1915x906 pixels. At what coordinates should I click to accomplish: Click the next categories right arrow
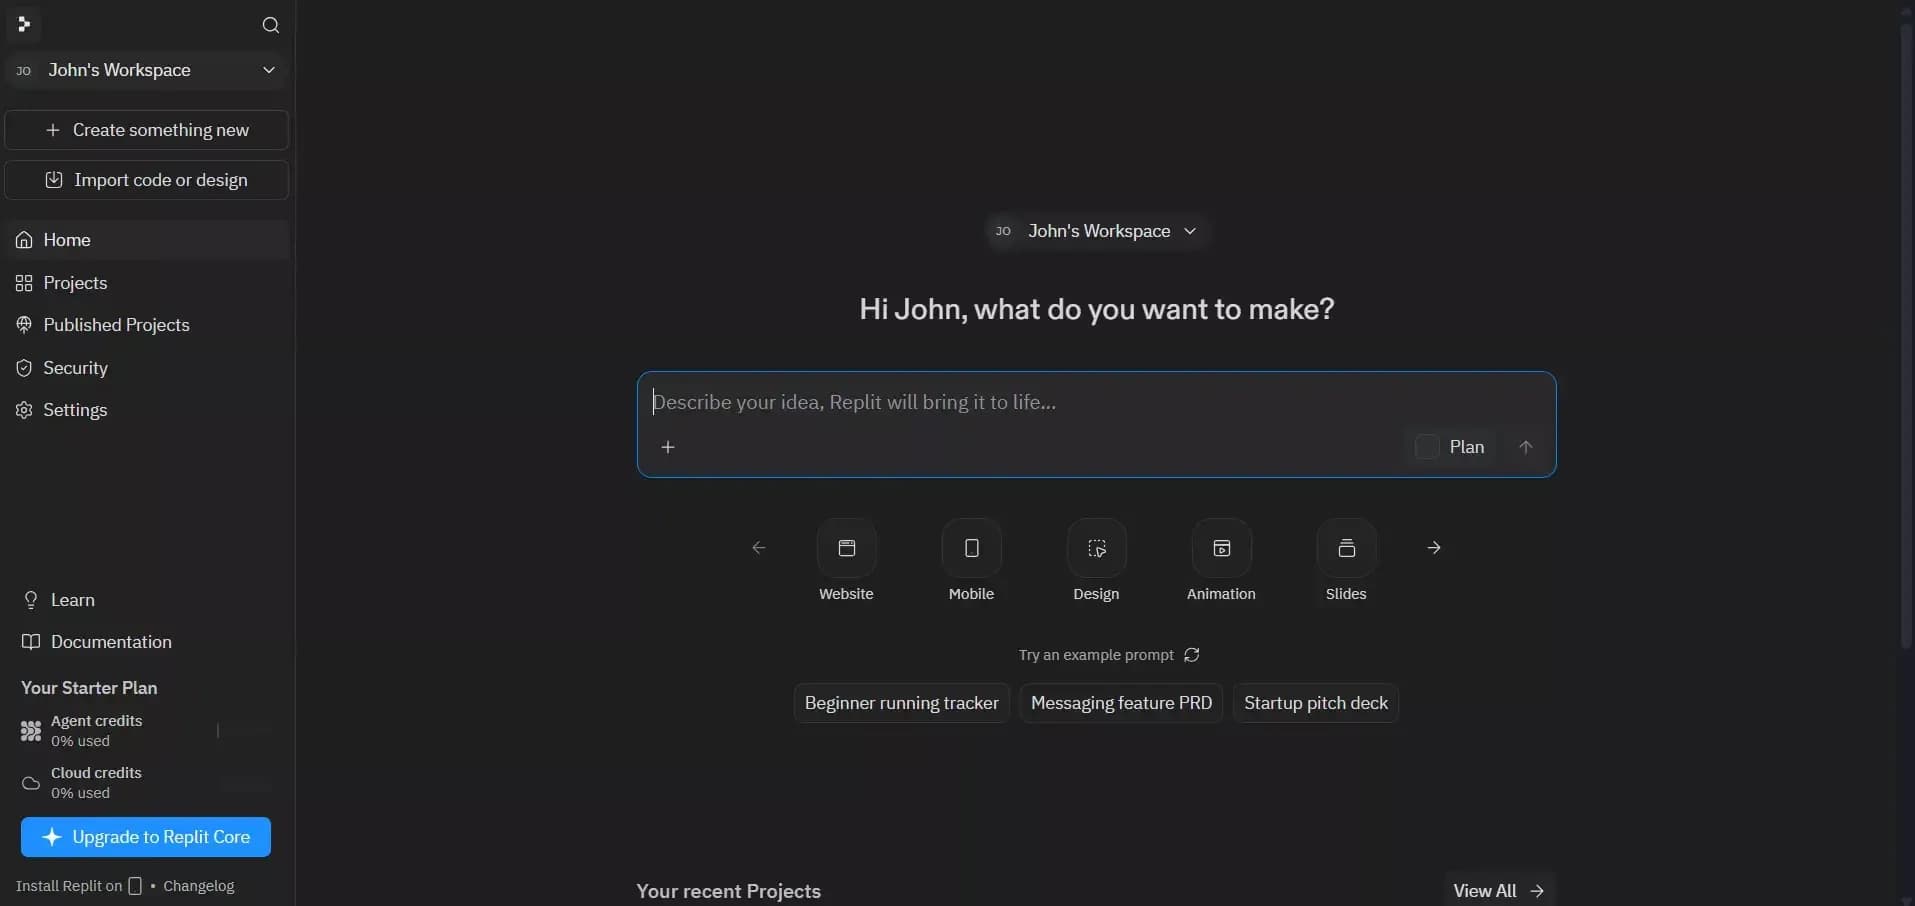tap(1434, 548)
